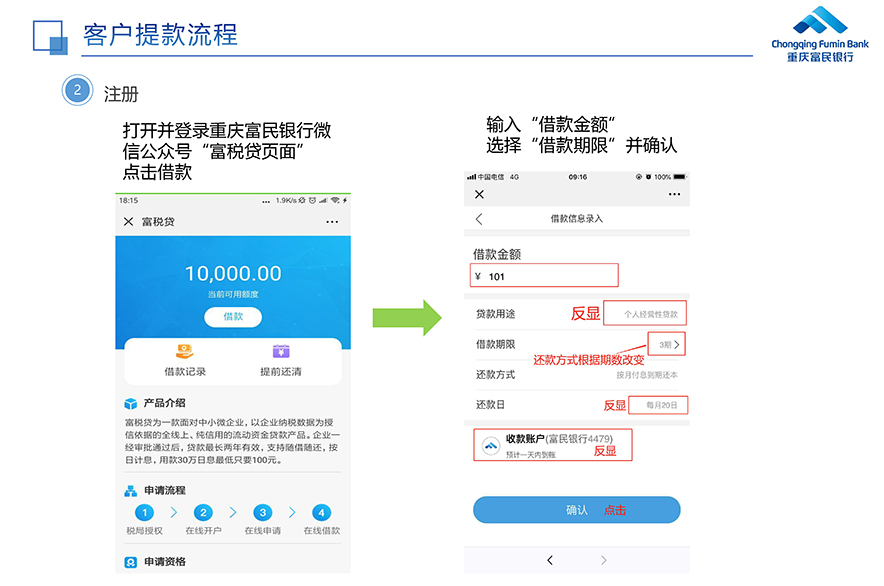Select the 收款账户 富民银行4479 card
This screenshot has width=884, height=586.
point(552,445)
